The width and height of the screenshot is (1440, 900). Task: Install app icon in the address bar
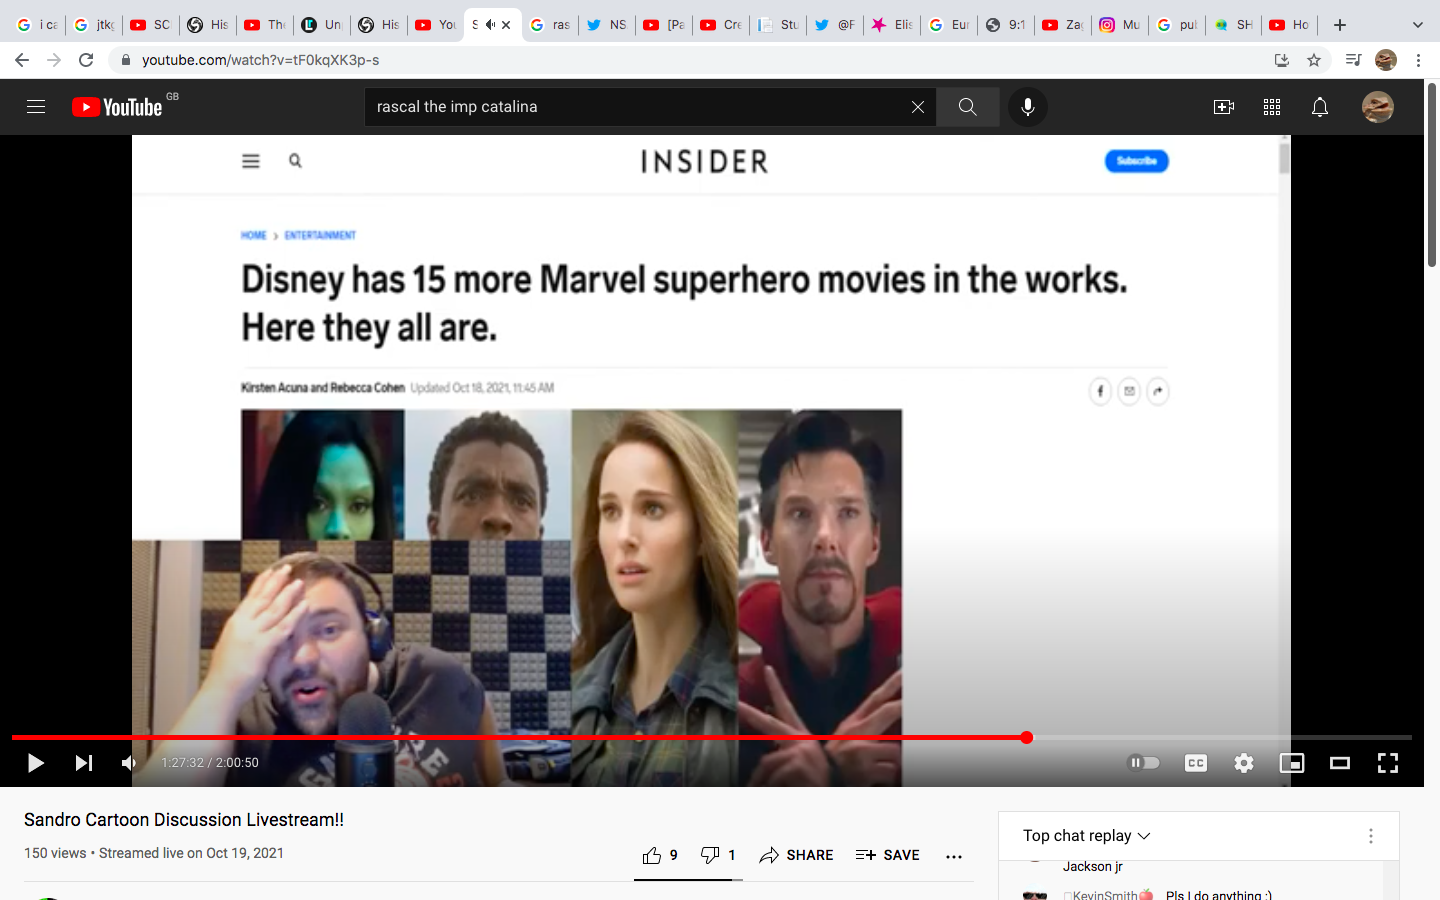click(1282, 60)
